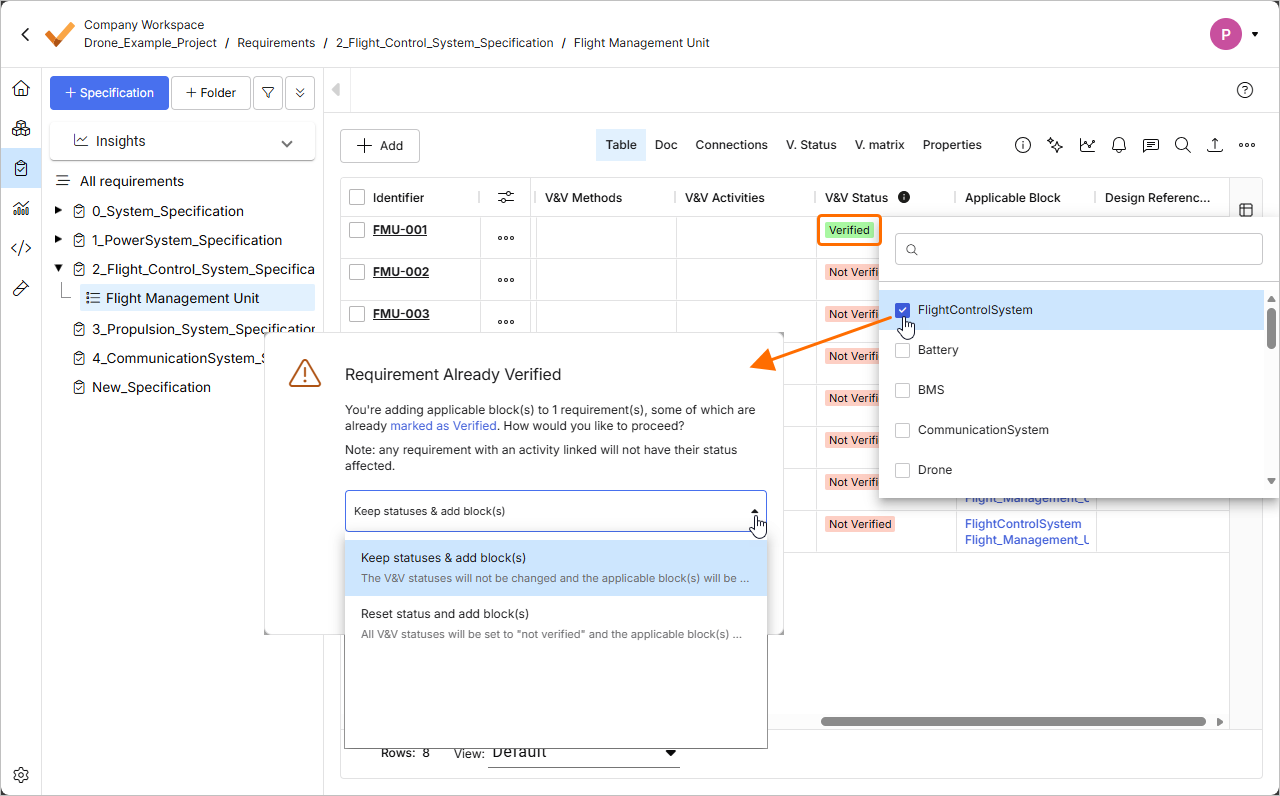Screen dimensions: 1280x796
Task: Open the Keep statuses dropdown
Action: [555, 511]
